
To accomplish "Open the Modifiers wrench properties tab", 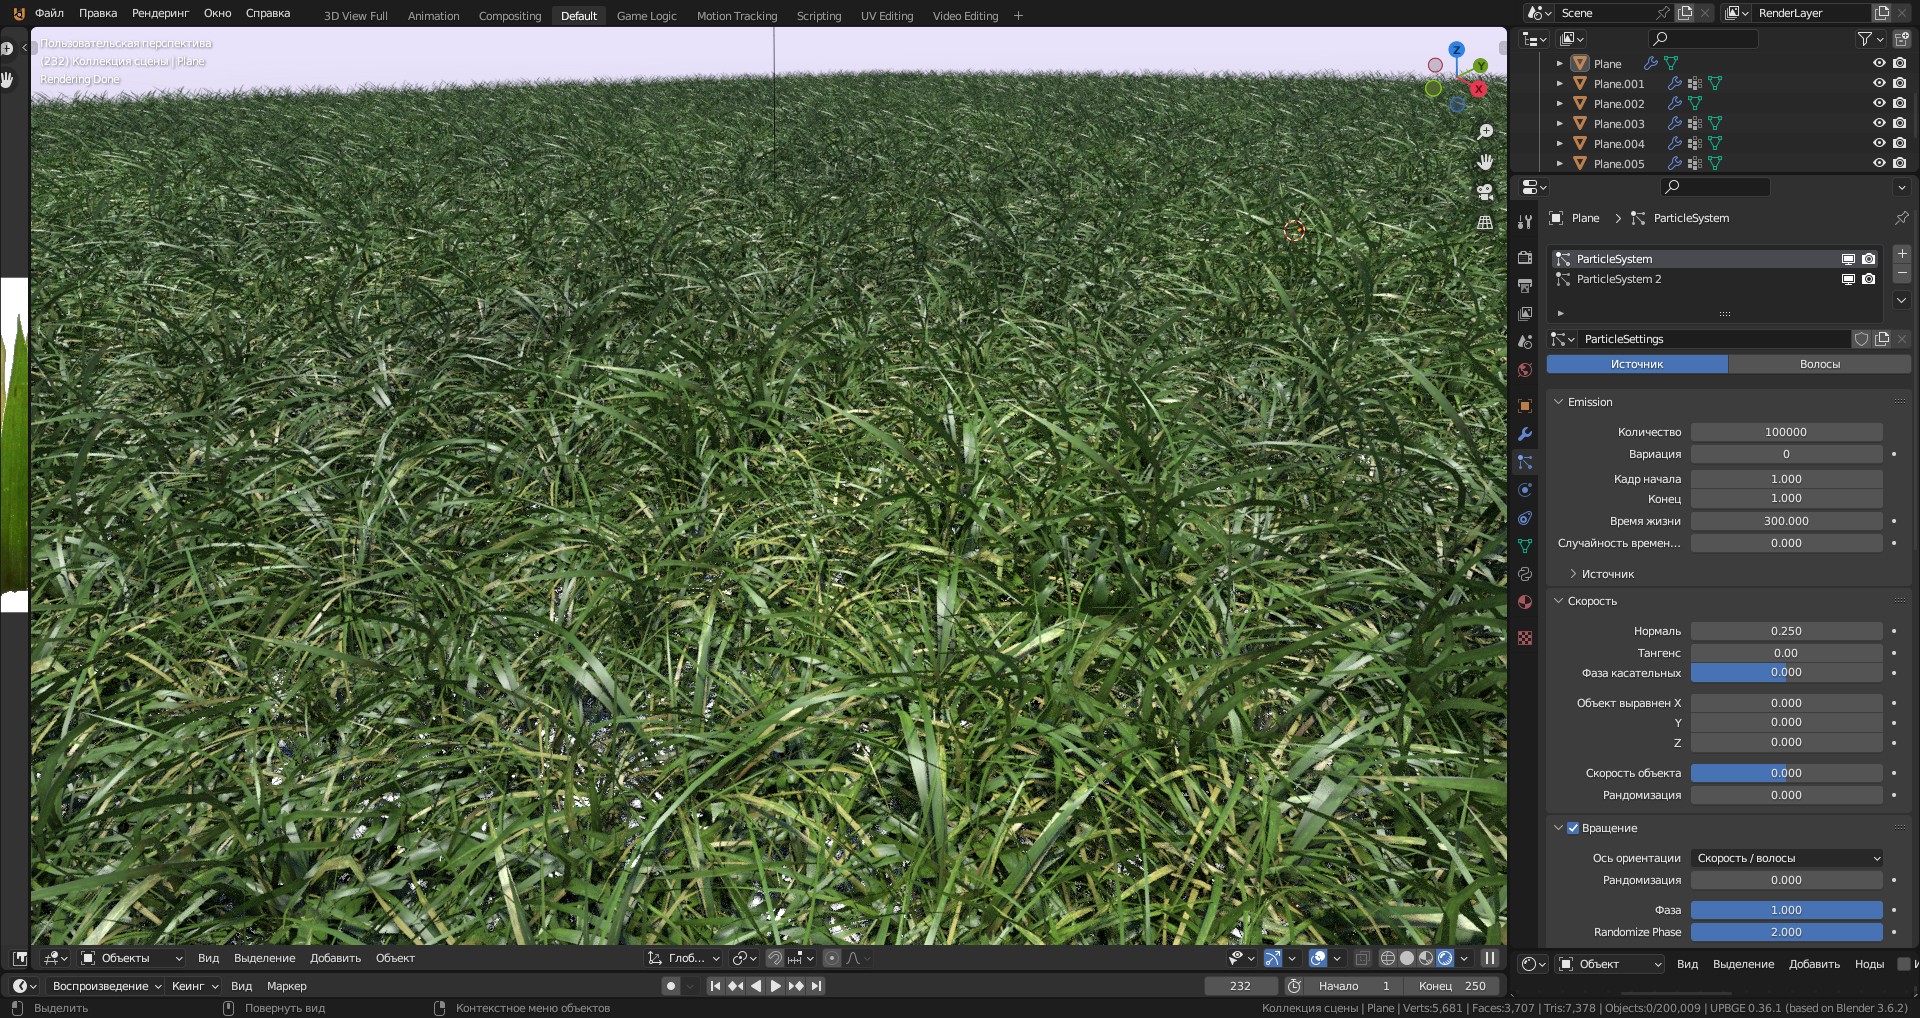I will 1524,434.
